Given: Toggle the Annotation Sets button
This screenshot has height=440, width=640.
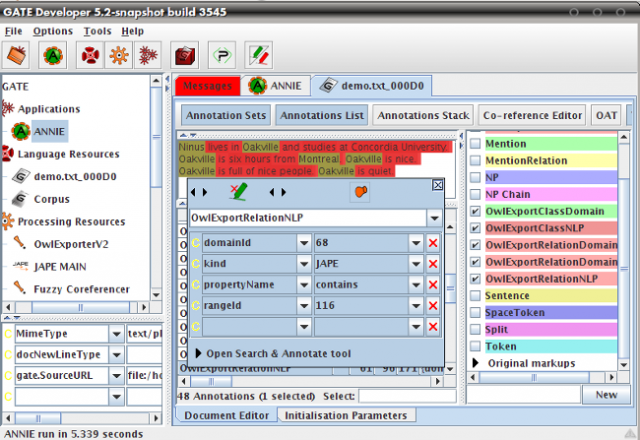Looking at the screenshot, I should coord(226,116).
